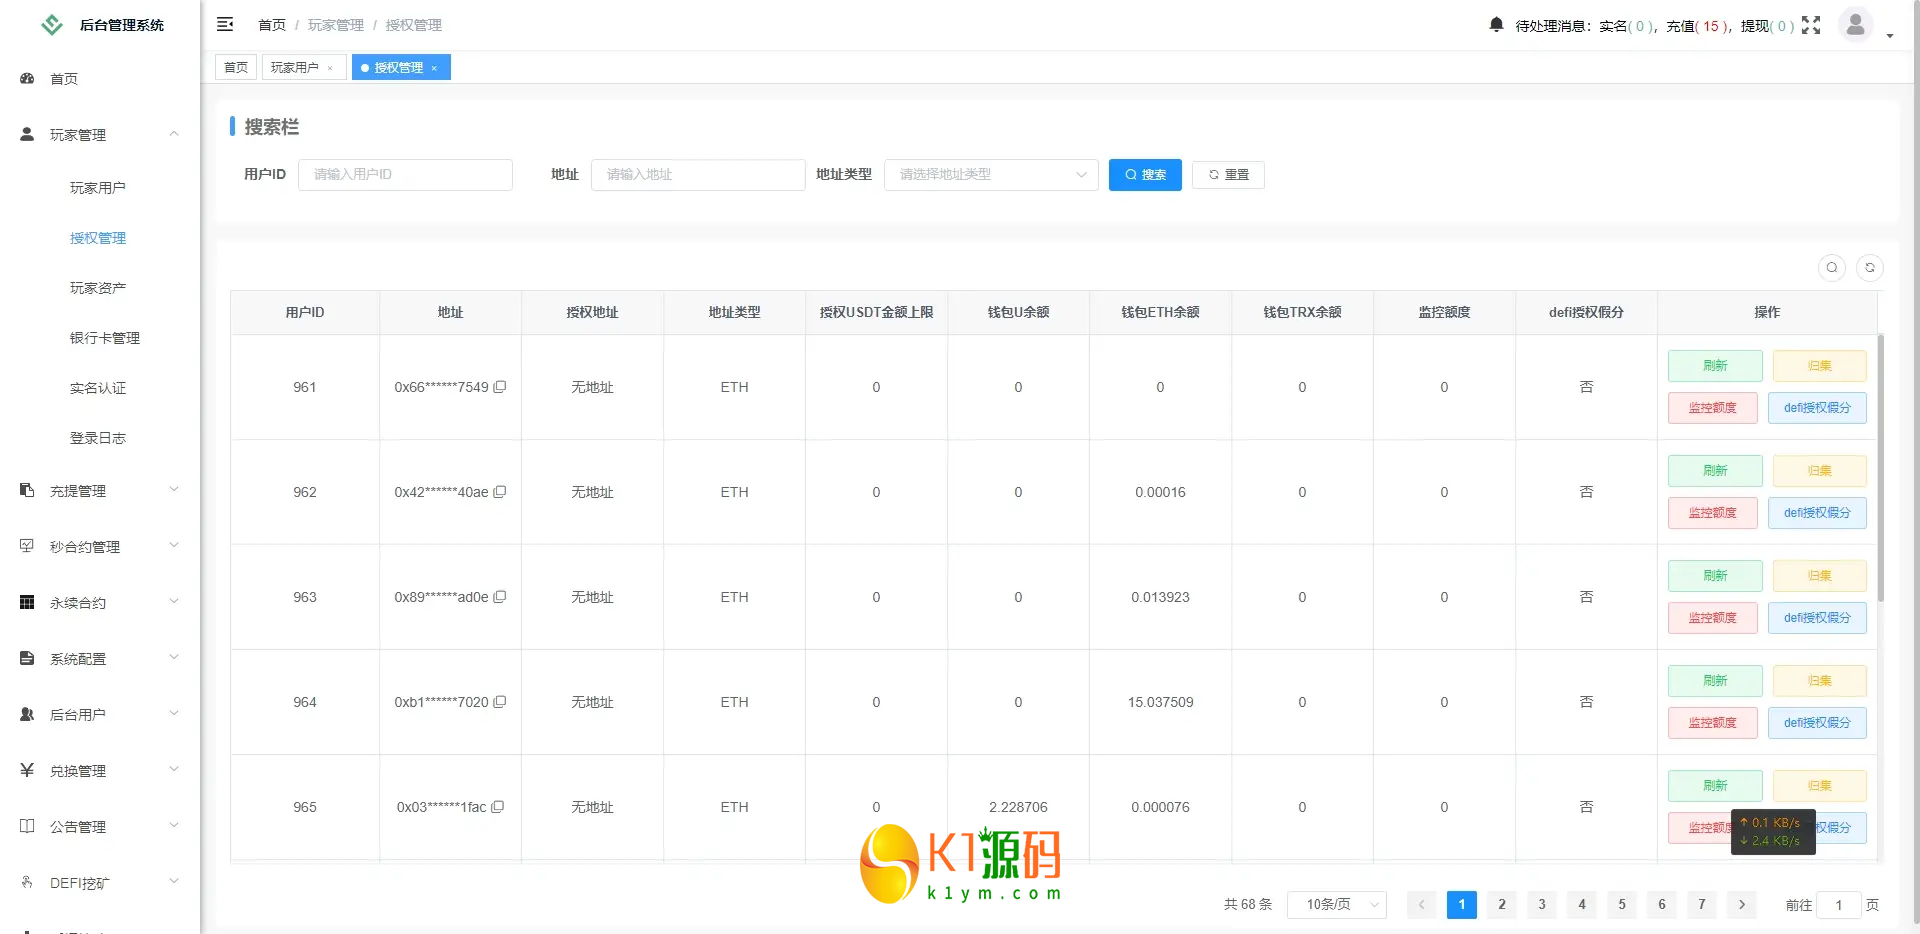
Task: Open 玩家资产 in the sidebar
Action: tap(98, 288)
